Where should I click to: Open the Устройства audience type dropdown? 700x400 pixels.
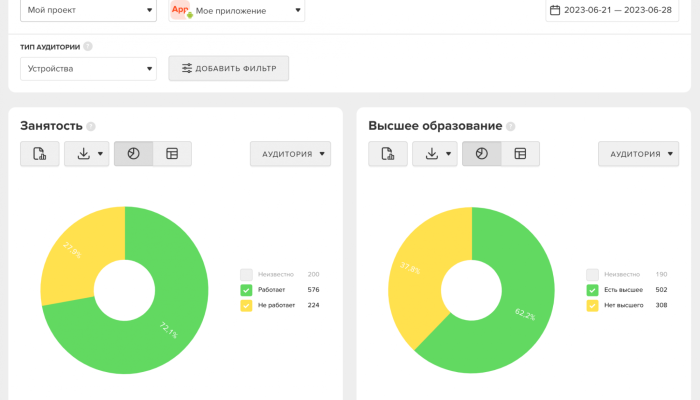pos(88,69)
